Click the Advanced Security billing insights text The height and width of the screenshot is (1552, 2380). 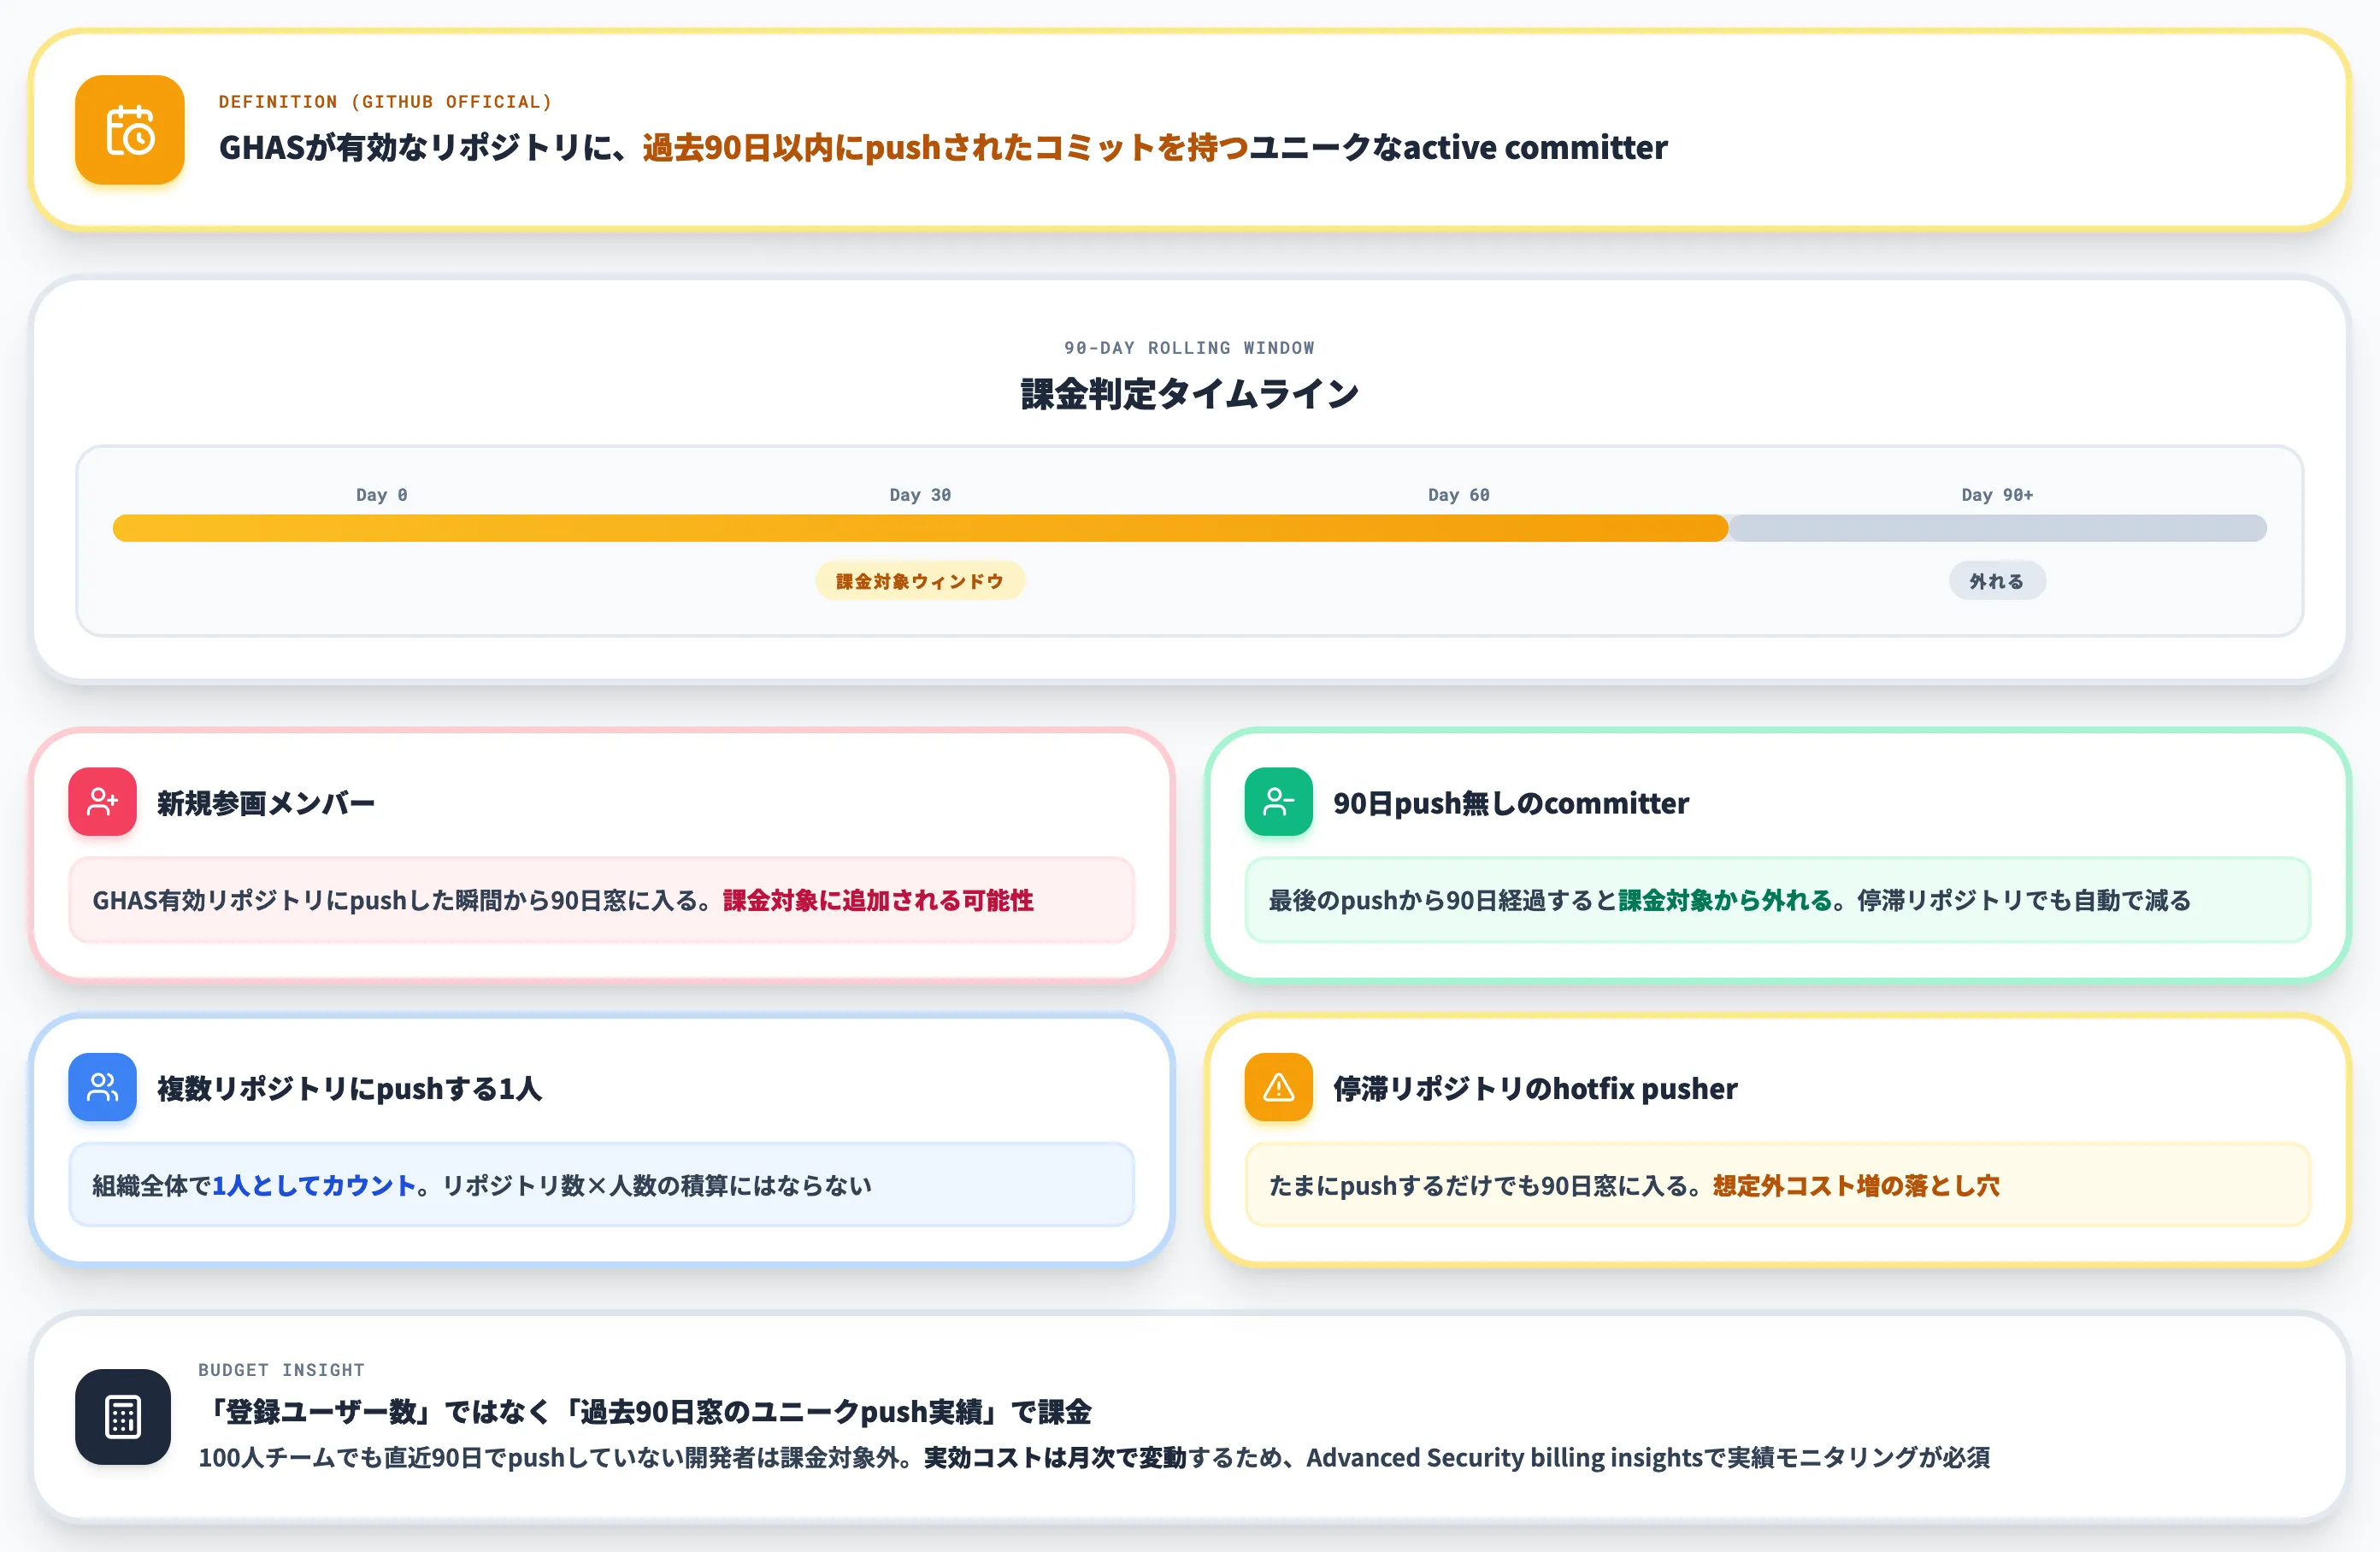point(1504,1457)
